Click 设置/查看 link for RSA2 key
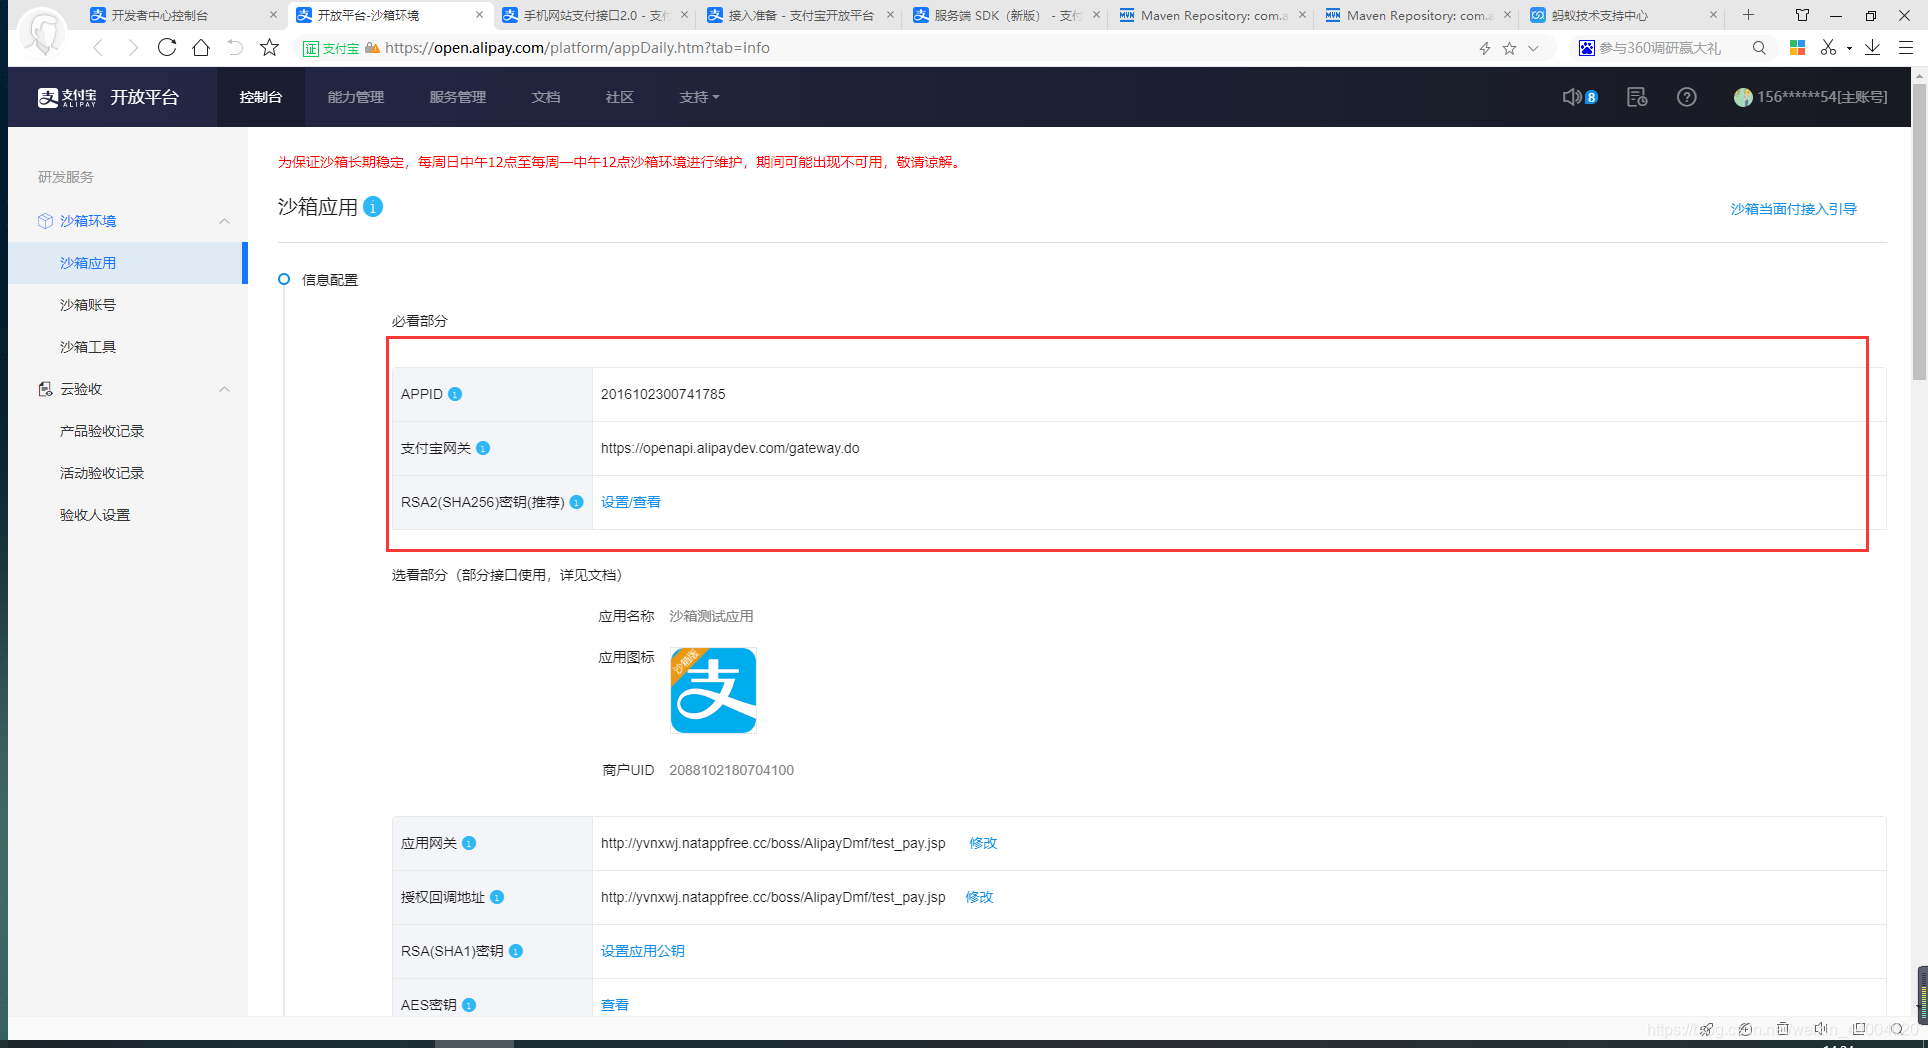Viewport: 1928px width, 1048px height. [x=631, y=502]
